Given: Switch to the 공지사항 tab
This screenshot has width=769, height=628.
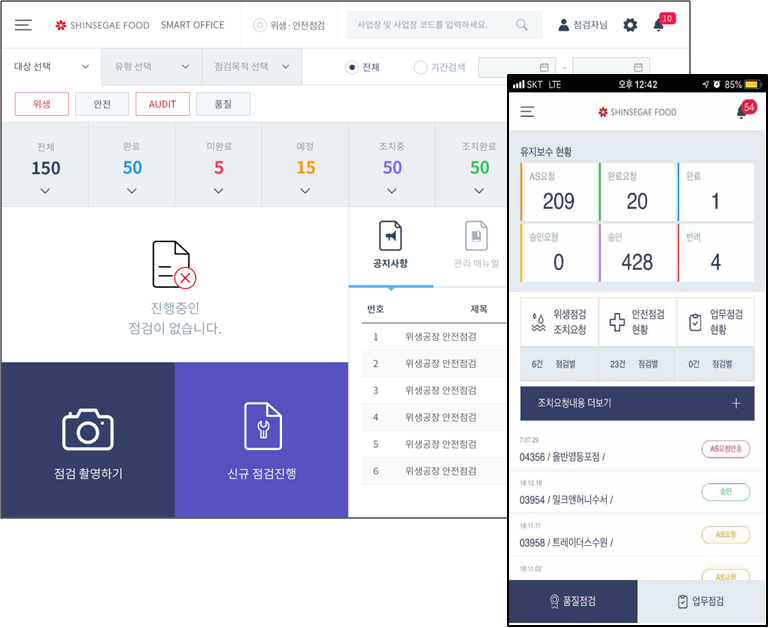Looking at the screenshot, I should tap(391, 246).
